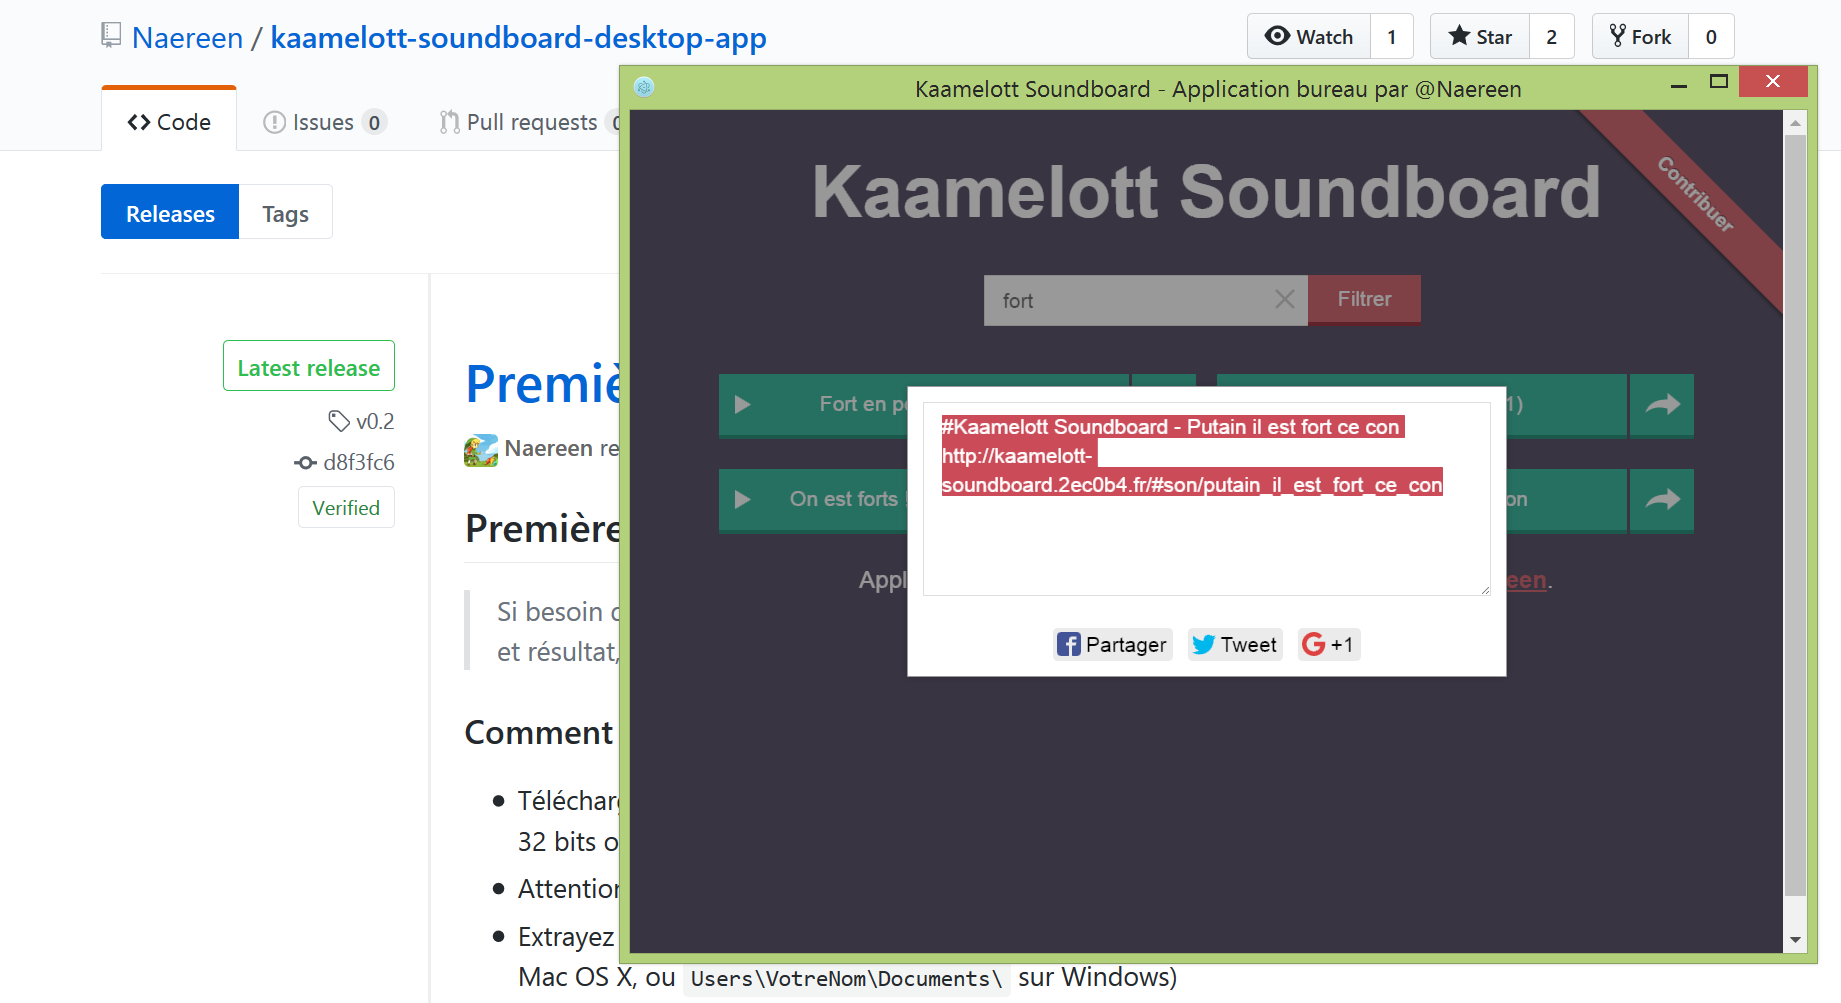Select the Tags tab

285,213
